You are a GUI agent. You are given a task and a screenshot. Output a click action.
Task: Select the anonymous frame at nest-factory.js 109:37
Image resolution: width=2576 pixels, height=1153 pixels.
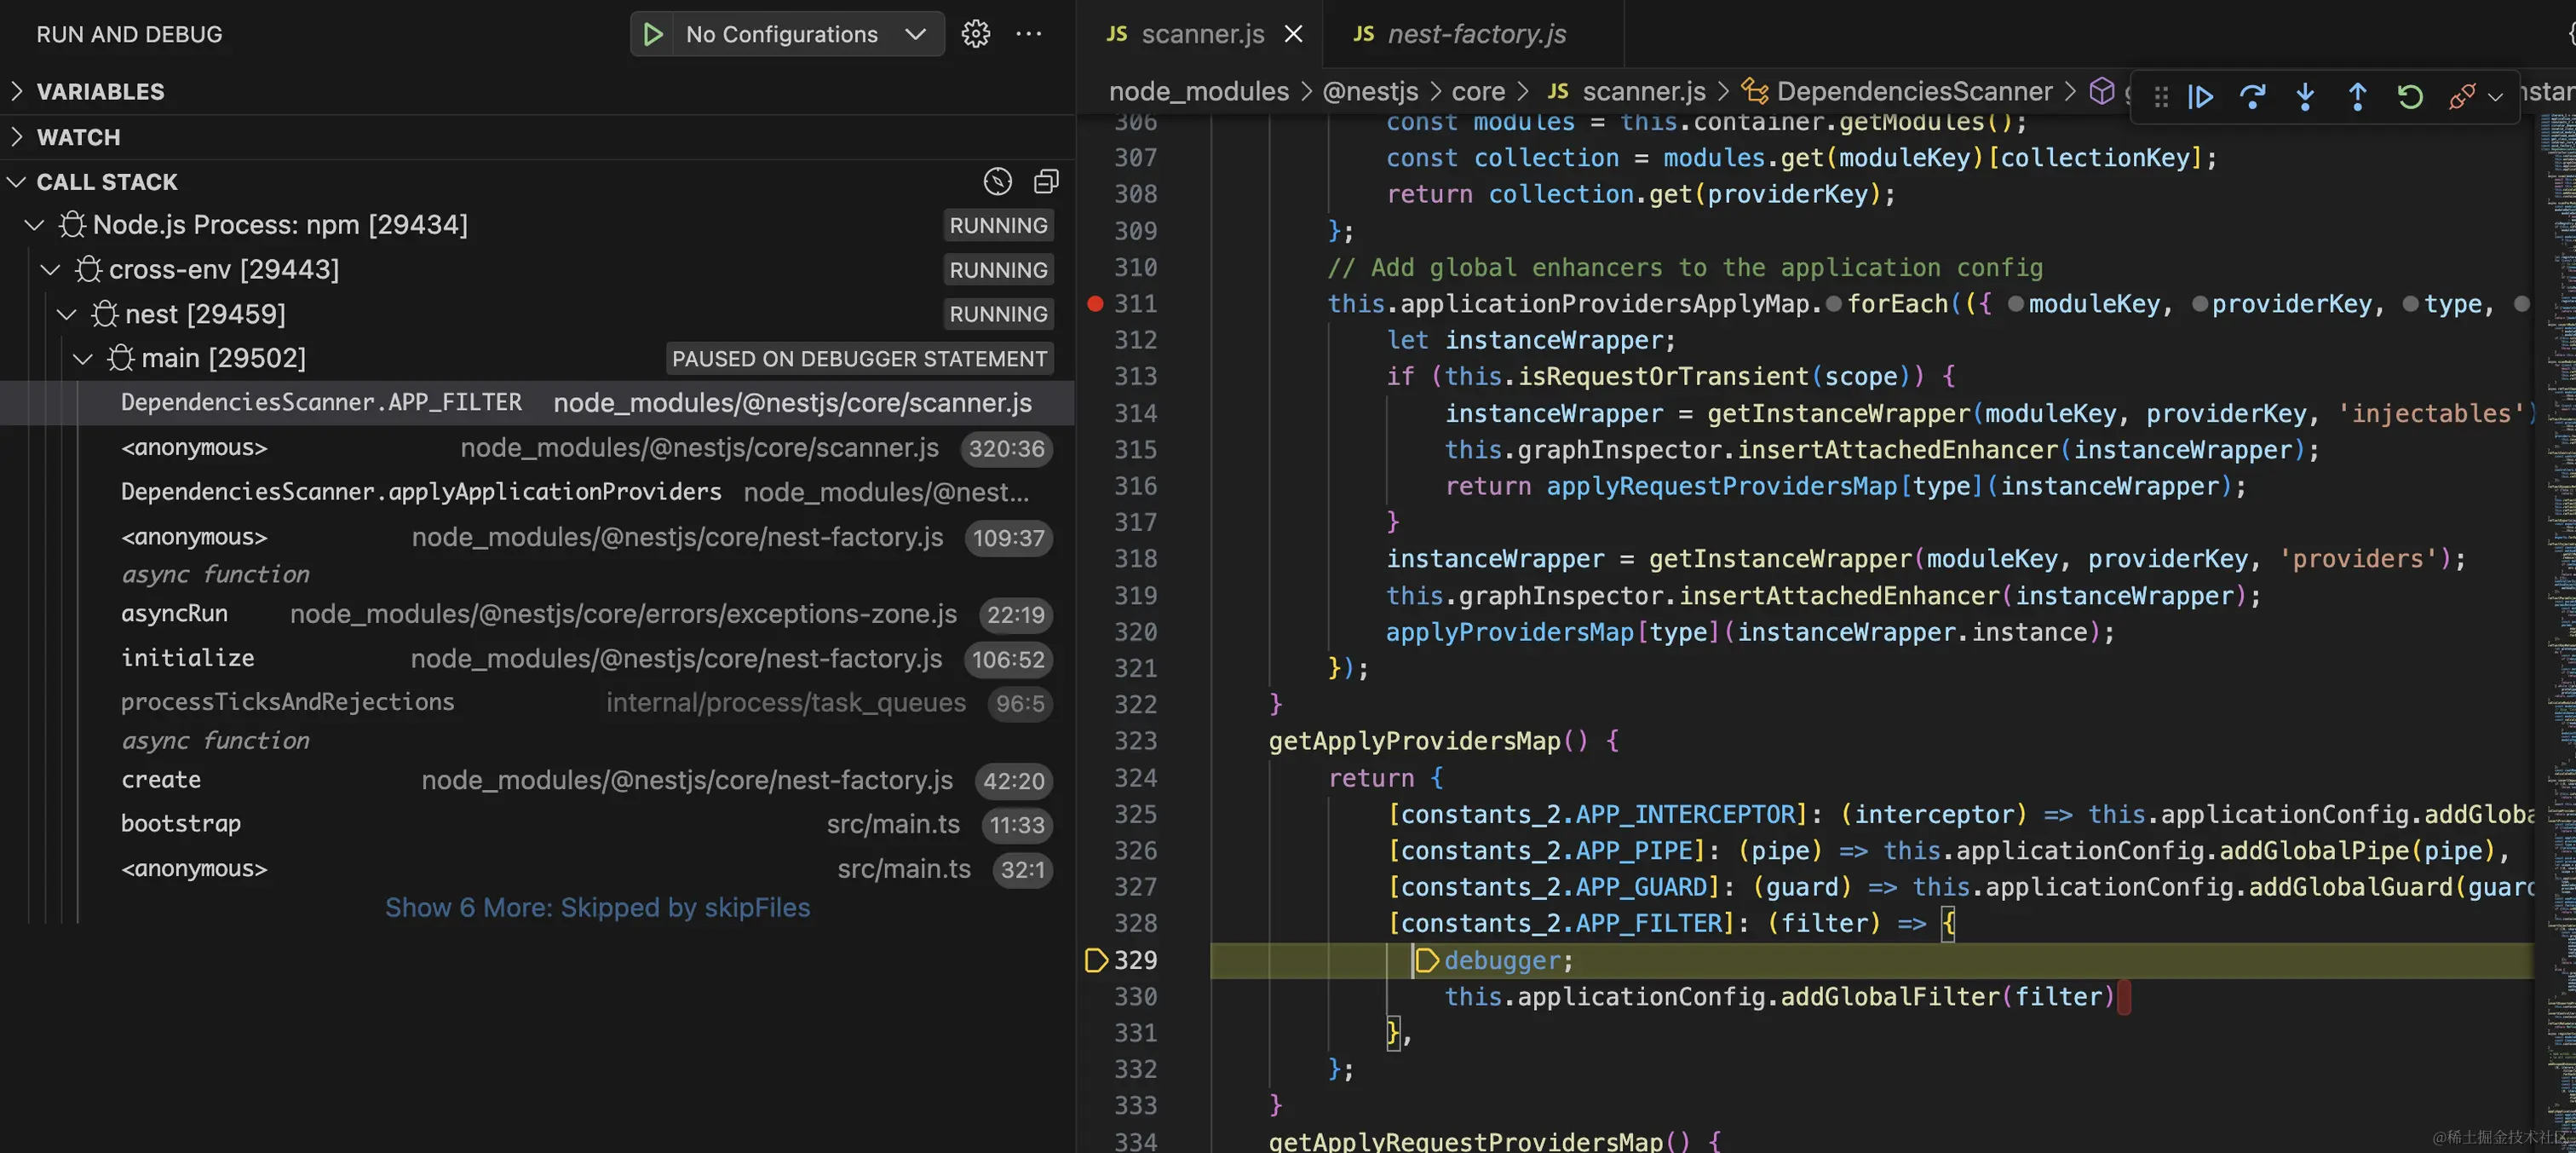click(x=537, y=537)
